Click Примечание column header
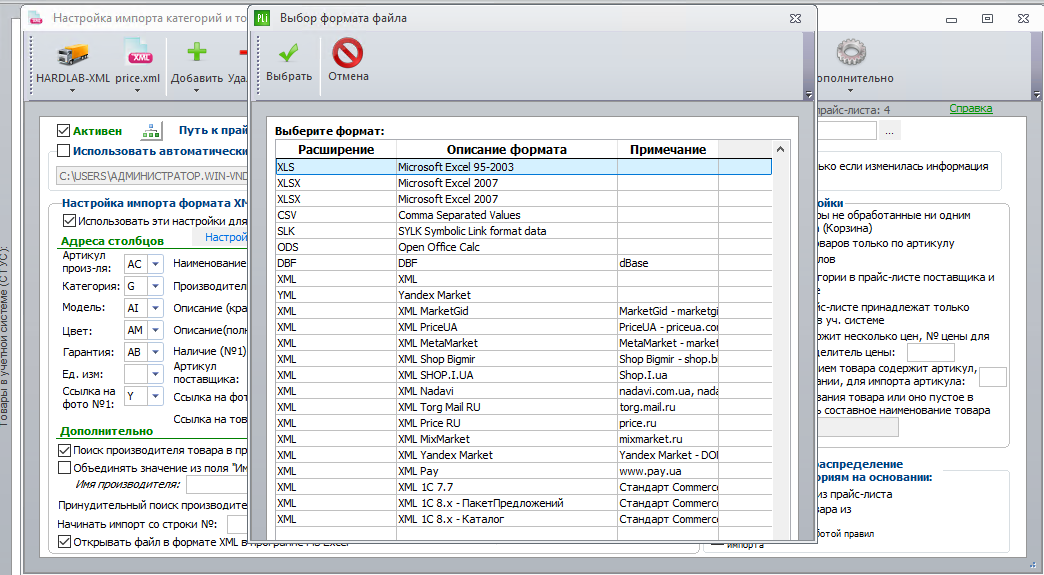Image resolution: width=1044 pixels, height=575 pixels. tap(668, 150)
